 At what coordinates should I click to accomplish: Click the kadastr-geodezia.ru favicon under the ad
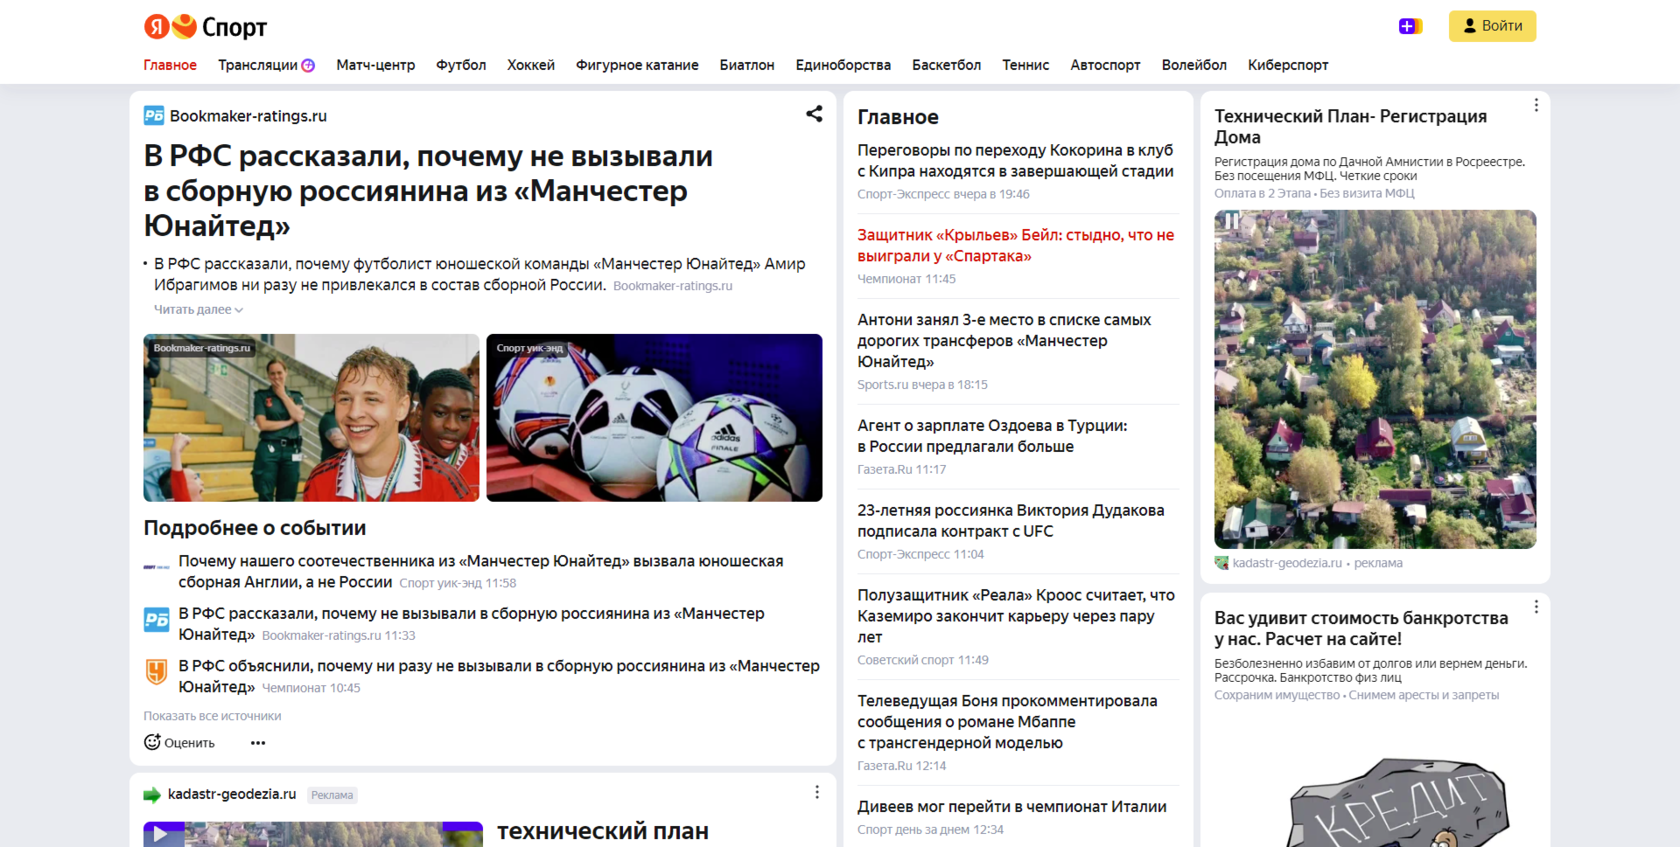[x=1221, y=563]
